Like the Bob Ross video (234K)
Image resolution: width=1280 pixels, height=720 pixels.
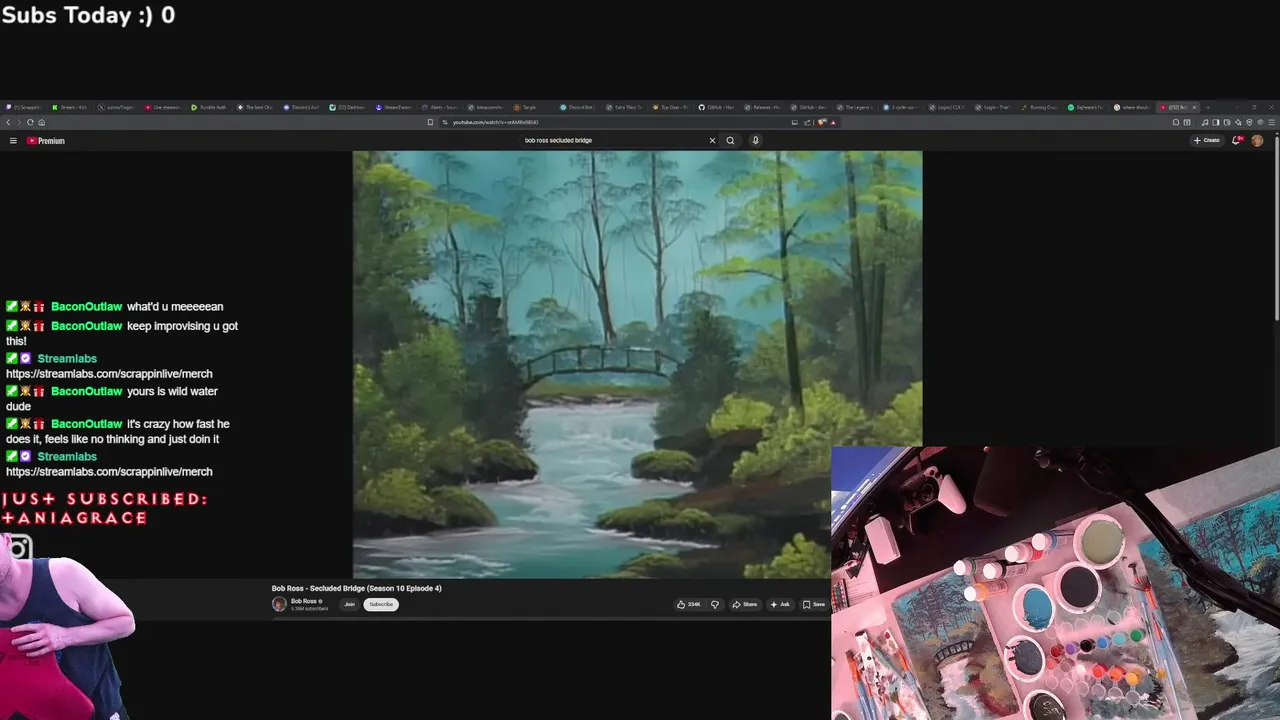pyautogui.click(x=688, y=604)
